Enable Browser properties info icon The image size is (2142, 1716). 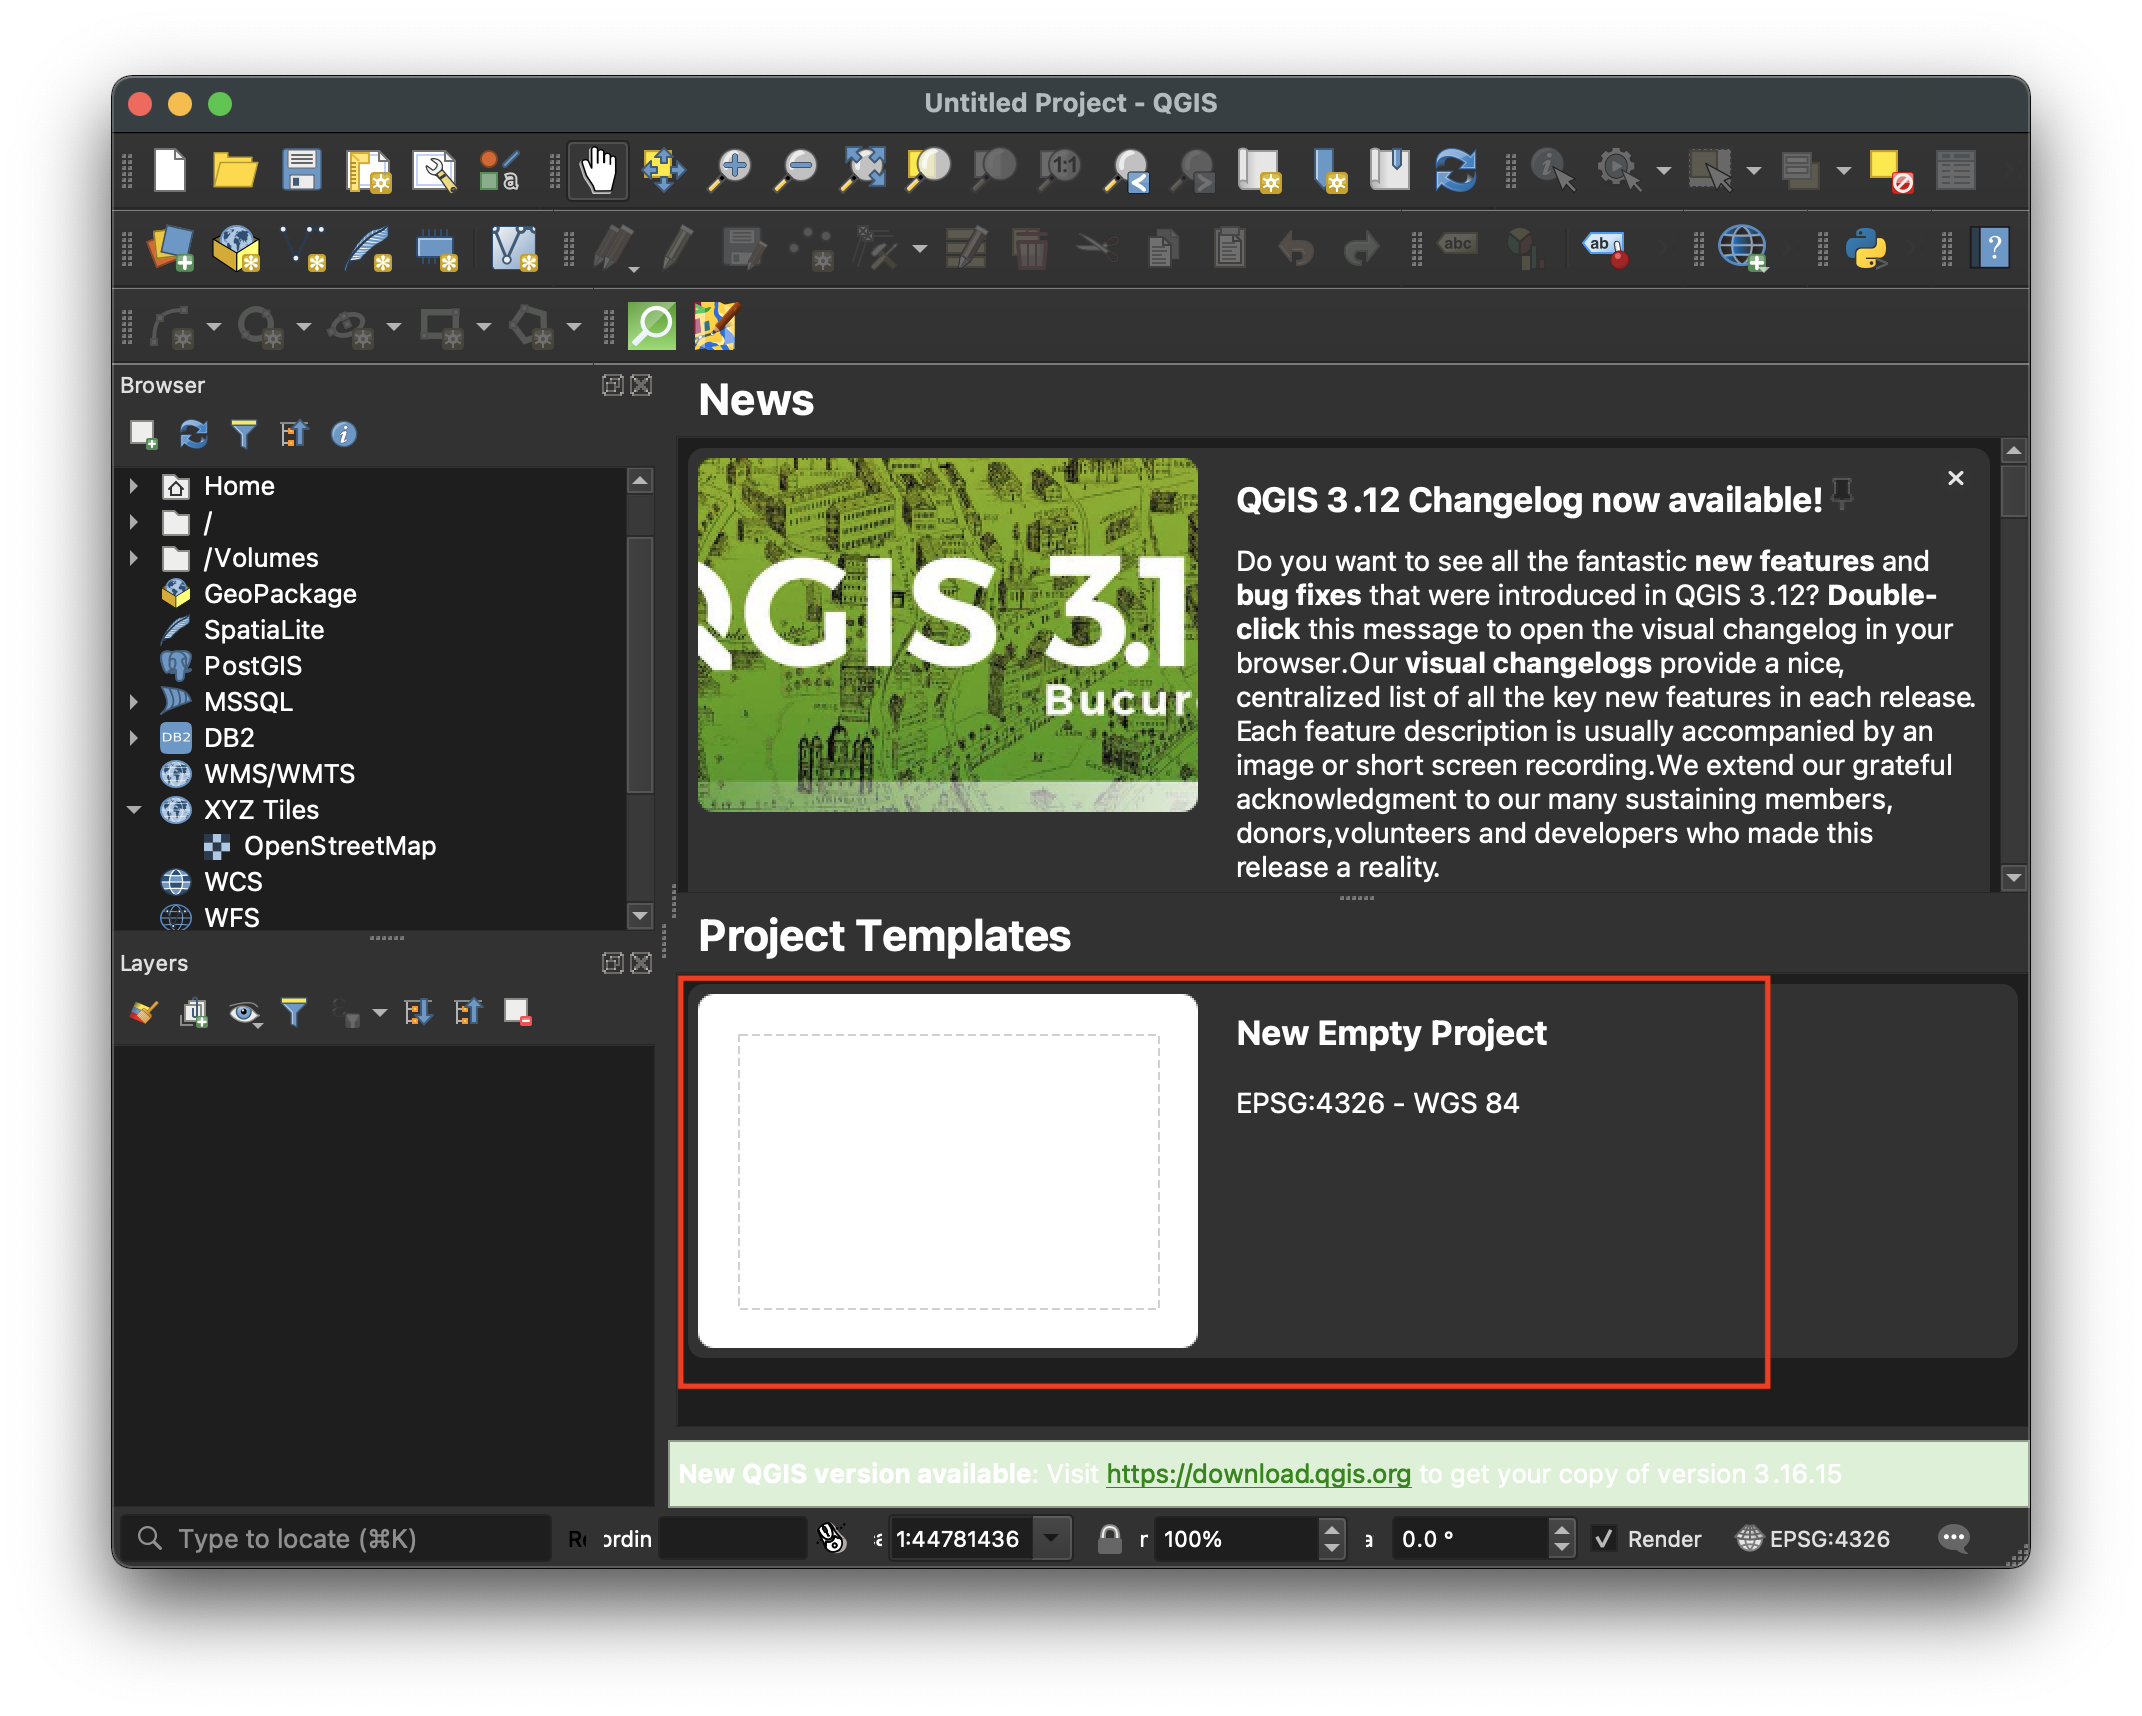[x=344, y=434]
